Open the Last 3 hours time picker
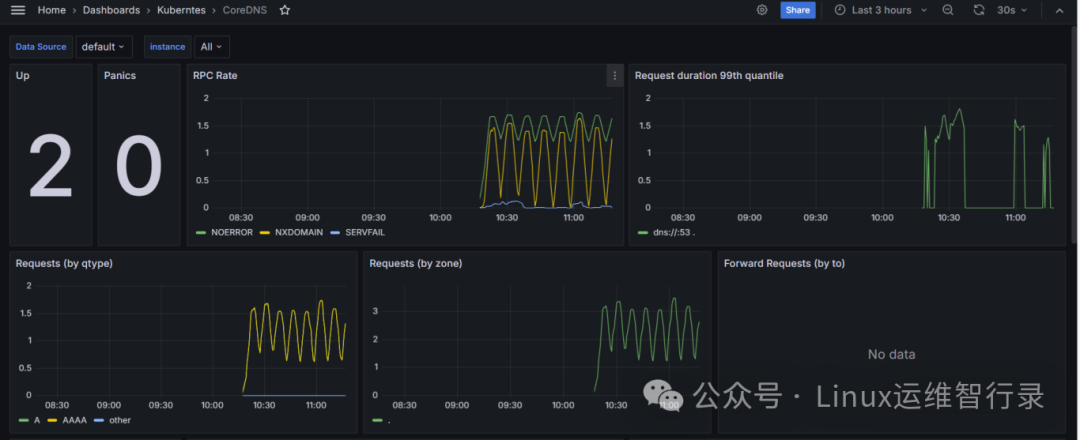Image resolution: width=1080 pixels, height=440 pixels. [881, 10]
